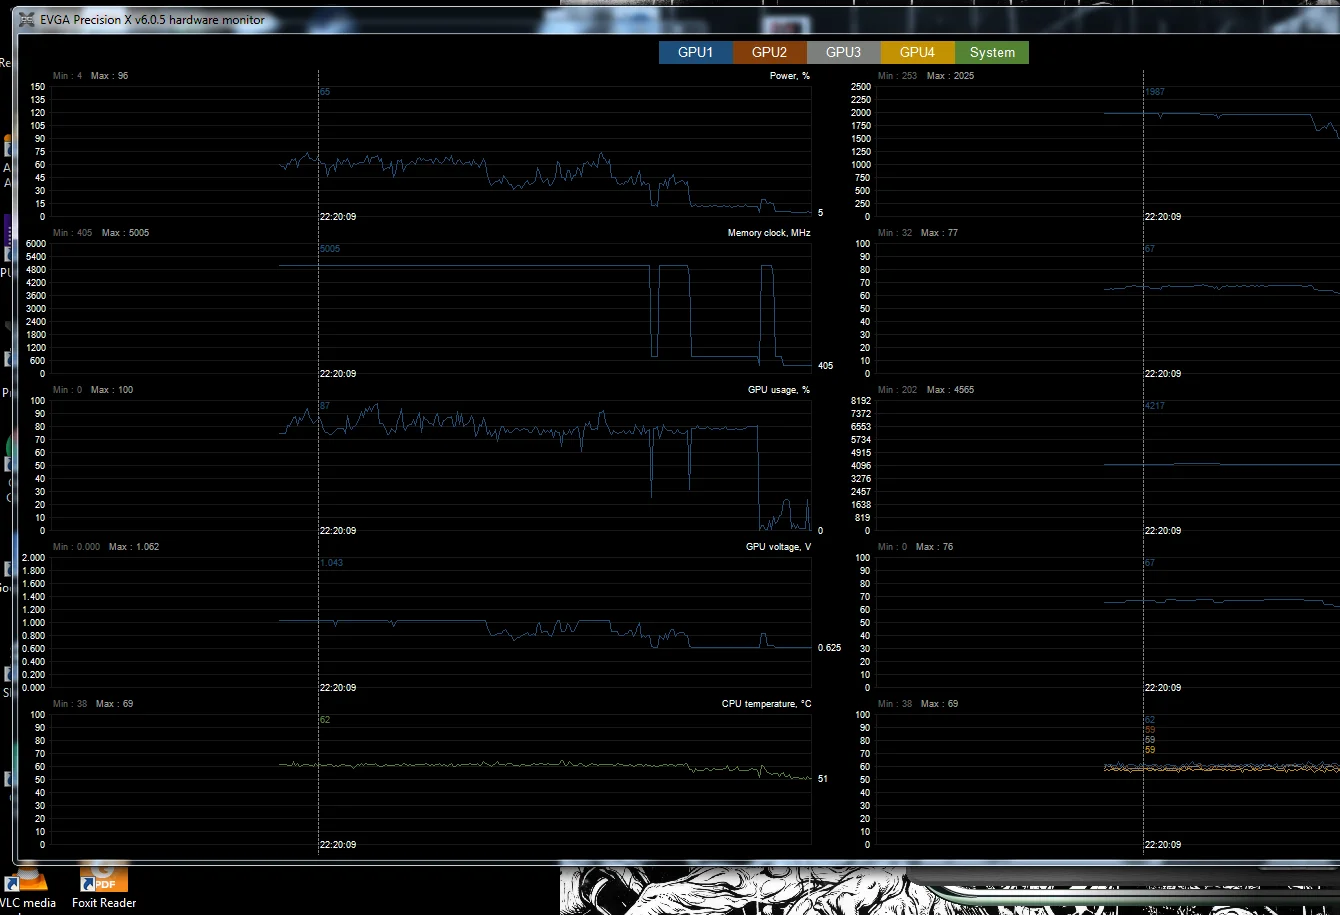Screen dimensions: 1340x915
Task: Click the EVGA Precision X title bar icon
Action: click(x=27, y=19)
